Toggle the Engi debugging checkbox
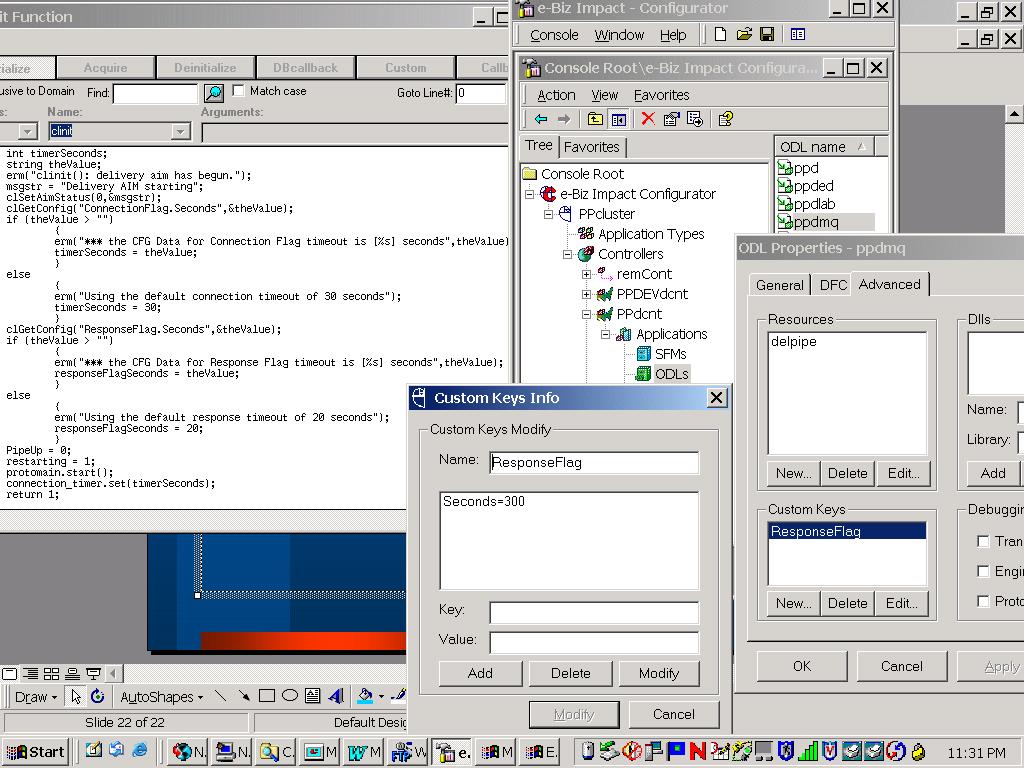This screenshot has height=768, width=1024. (983, 571)
